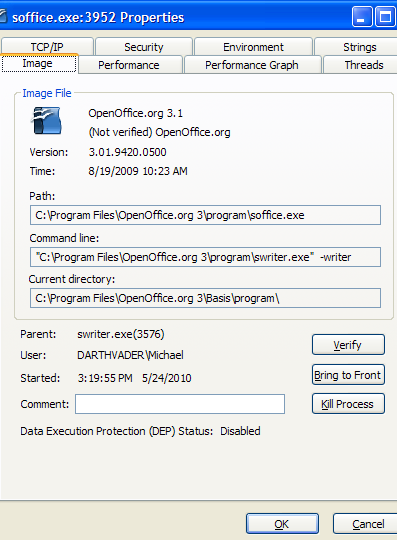
Task: Click Bring to Front button
Action: tap(348, 375)
